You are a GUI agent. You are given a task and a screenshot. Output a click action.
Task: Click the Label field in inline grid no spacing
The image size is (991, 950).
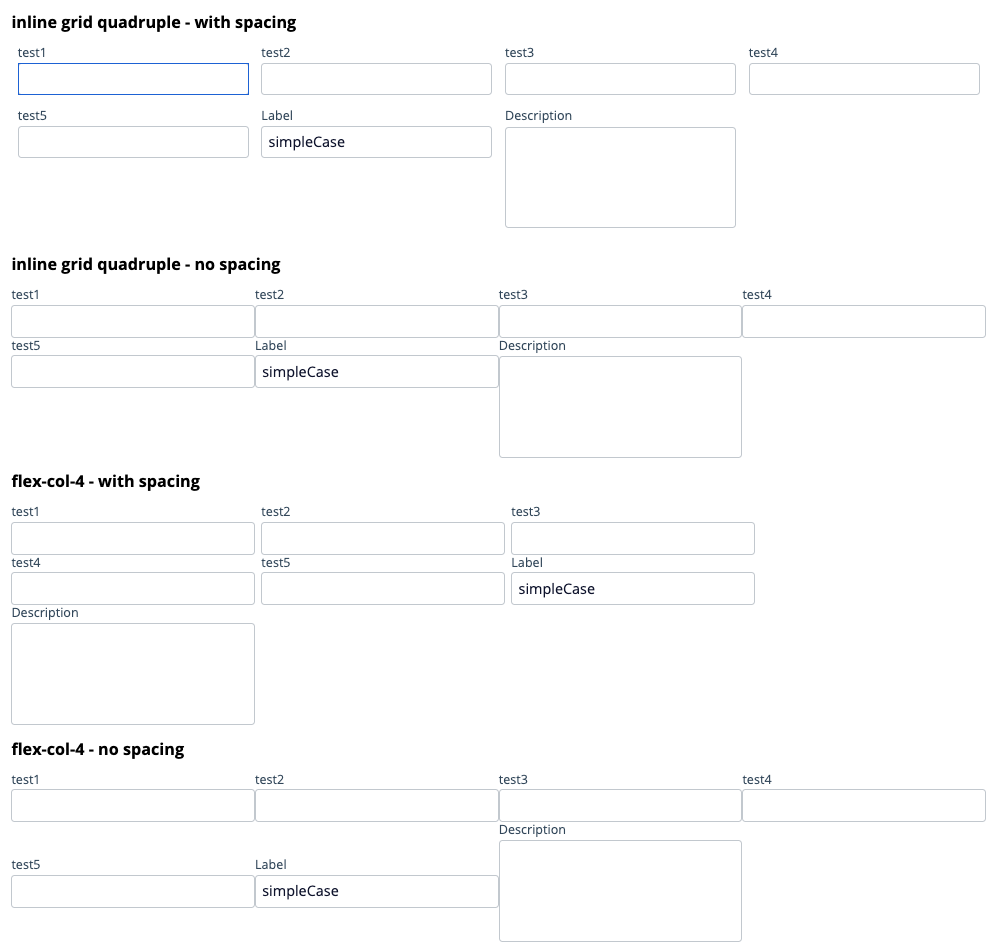pos(377,372)
